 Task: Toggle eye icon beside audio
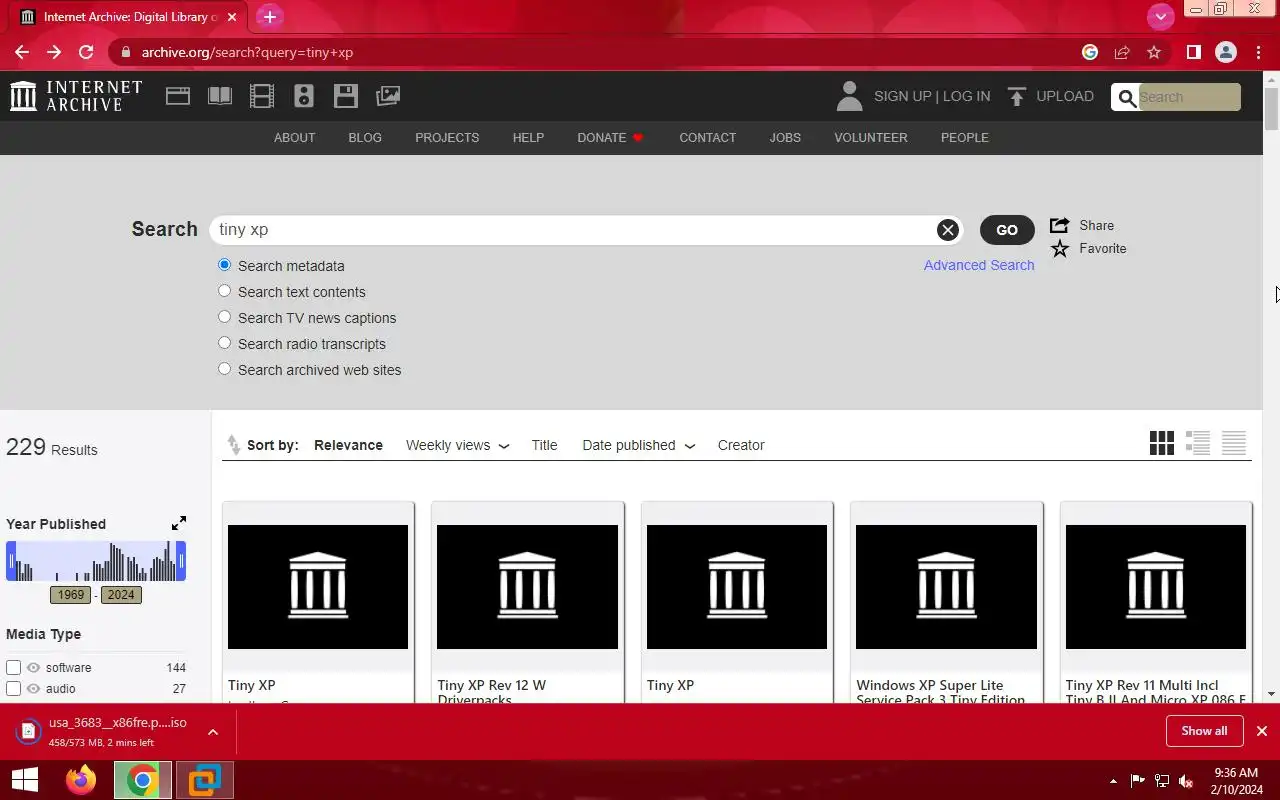pyautogui.click(x=33, y=689)
